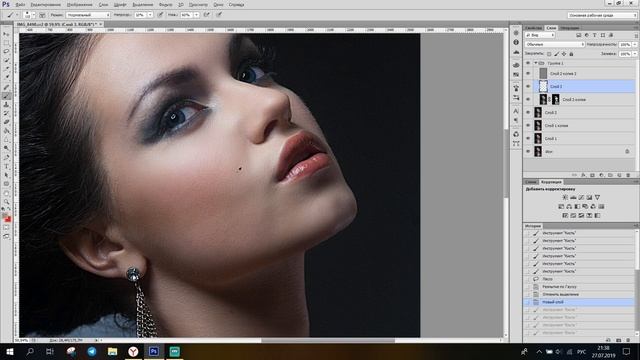
Task: Open brush mode dropdown Нормальный
Action: coord(88,15)
